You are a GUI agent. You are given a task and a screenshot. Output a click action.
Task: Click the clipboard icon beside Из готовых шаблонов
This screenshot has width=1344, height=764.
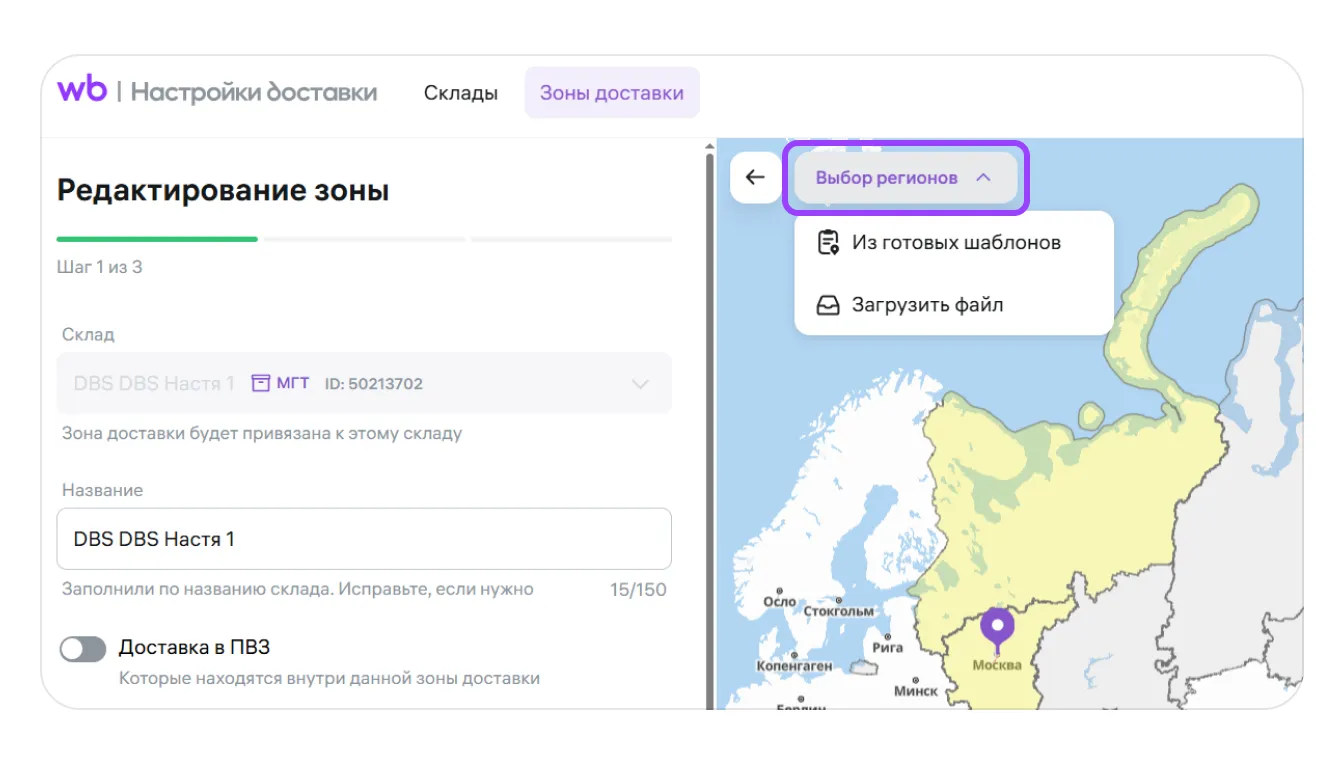coord(828,243)
